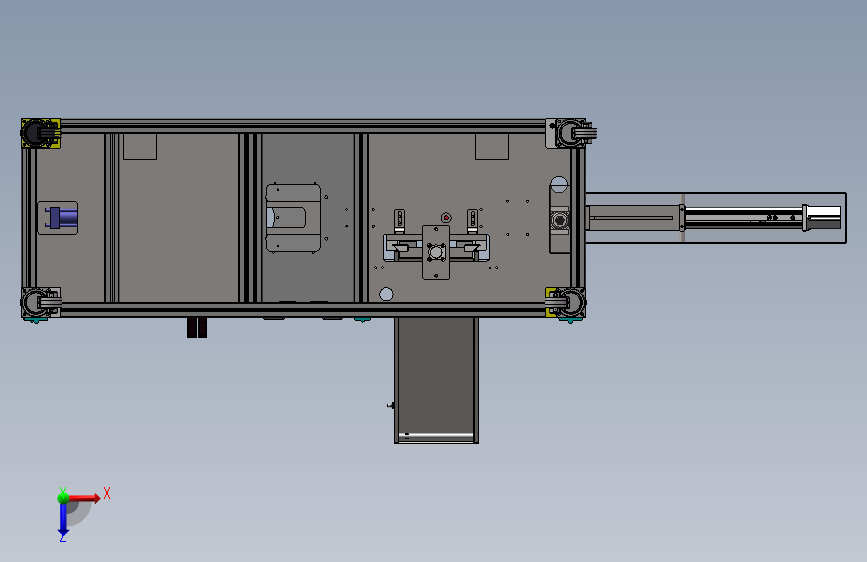The image size is (867, 562).
Task: Select the two black legs under the frame
Action: coord(197,327)
